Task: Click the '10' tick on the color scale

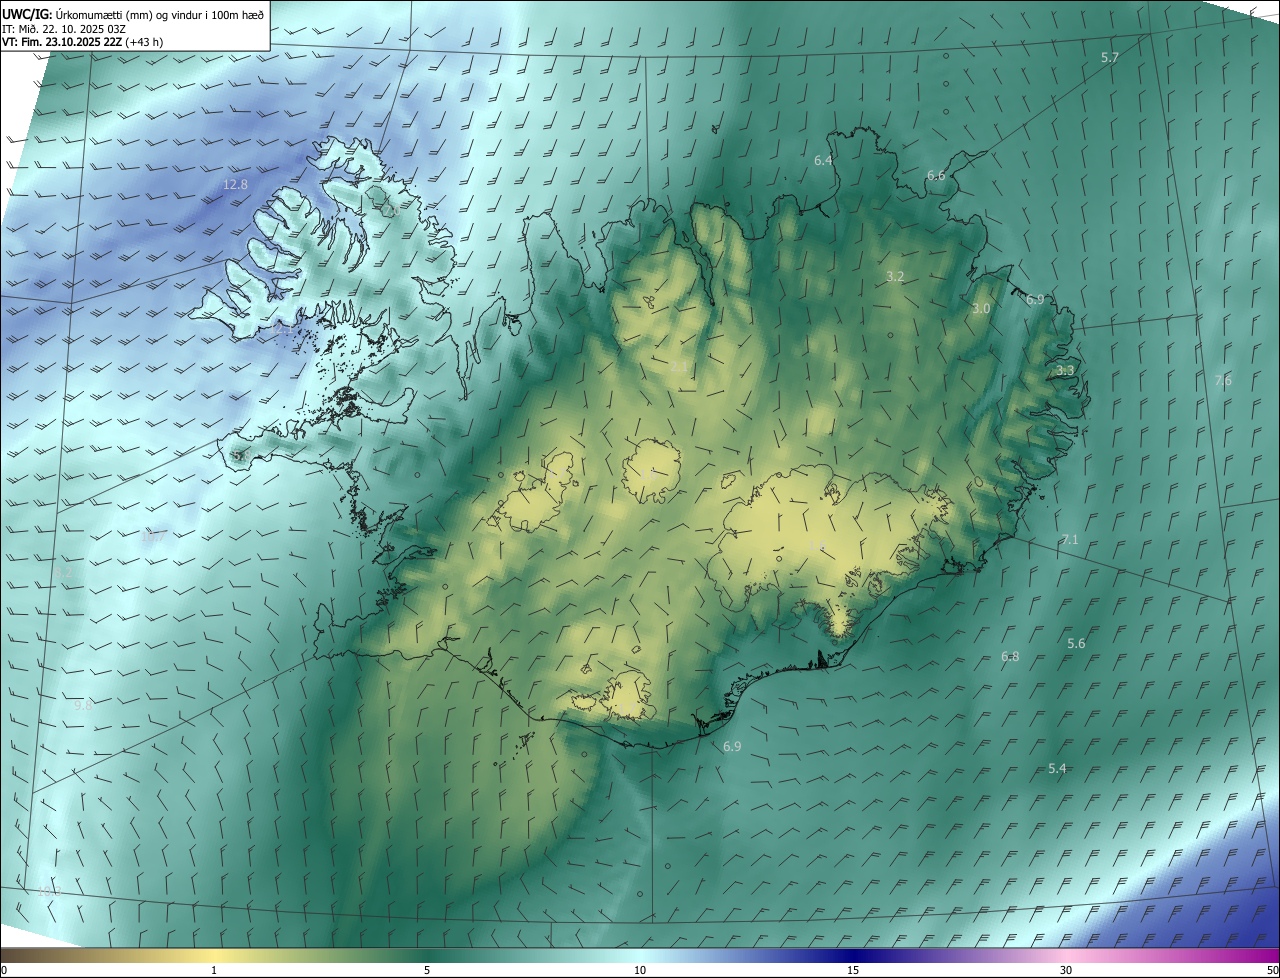Action: [x=640, y=971]
